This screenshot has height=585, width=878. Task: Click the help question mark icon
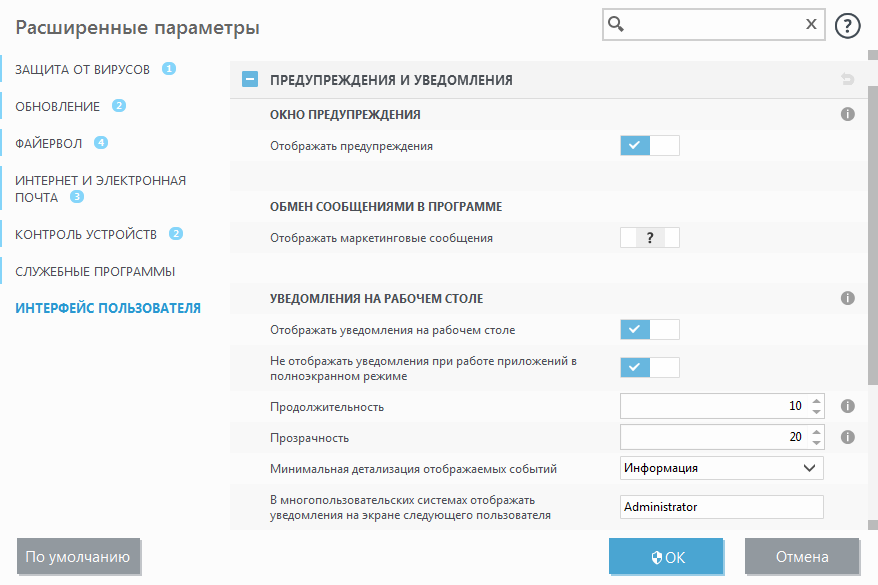coord(847,26)
